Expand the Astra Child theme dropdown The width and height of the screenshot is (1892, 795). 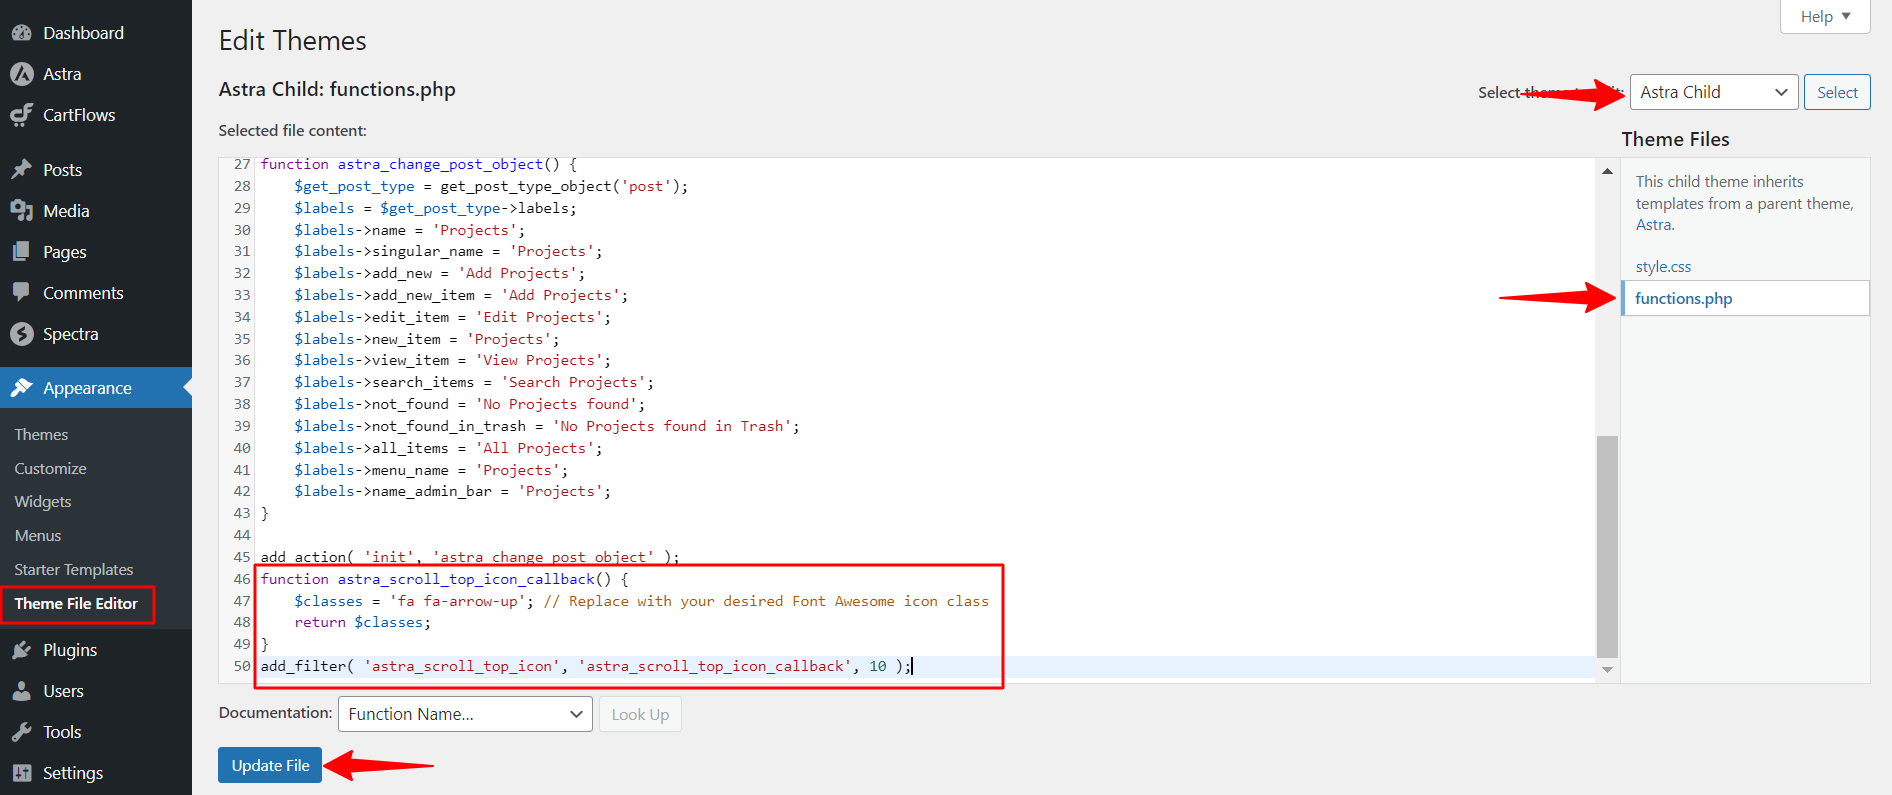[x=1714, y=92]
